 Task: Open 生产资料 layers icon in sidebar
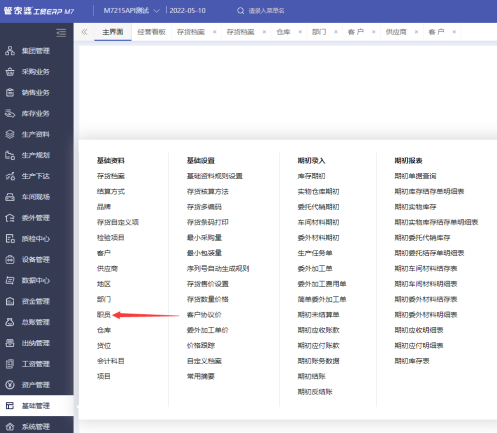pyautogui.click(x=10, y=134)
